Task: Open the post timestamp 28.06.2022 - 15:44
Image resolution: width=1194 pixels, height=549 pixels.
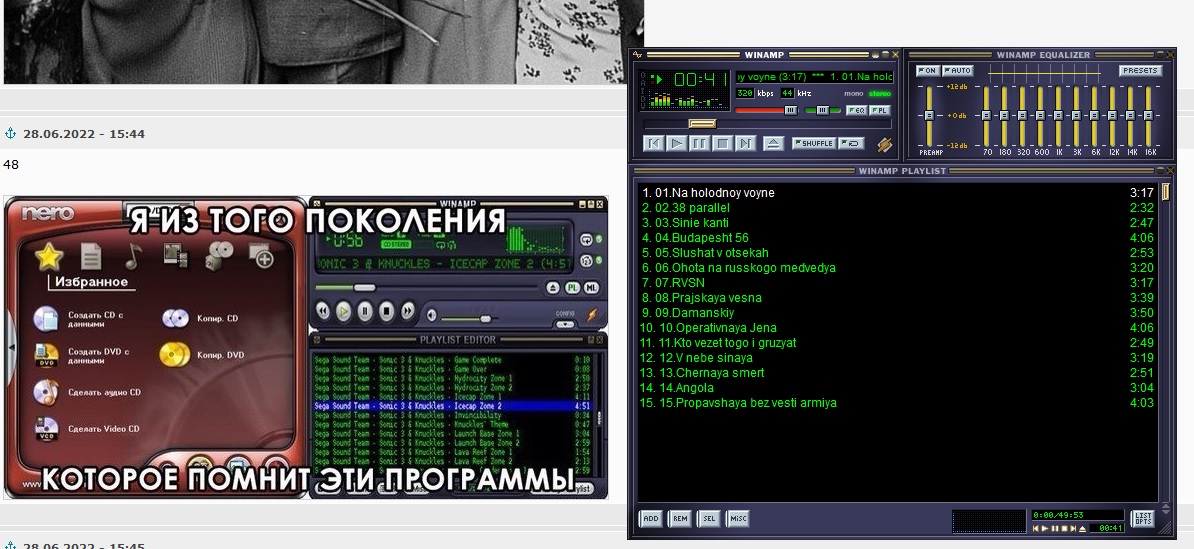Action: click(x=84, y=134)
